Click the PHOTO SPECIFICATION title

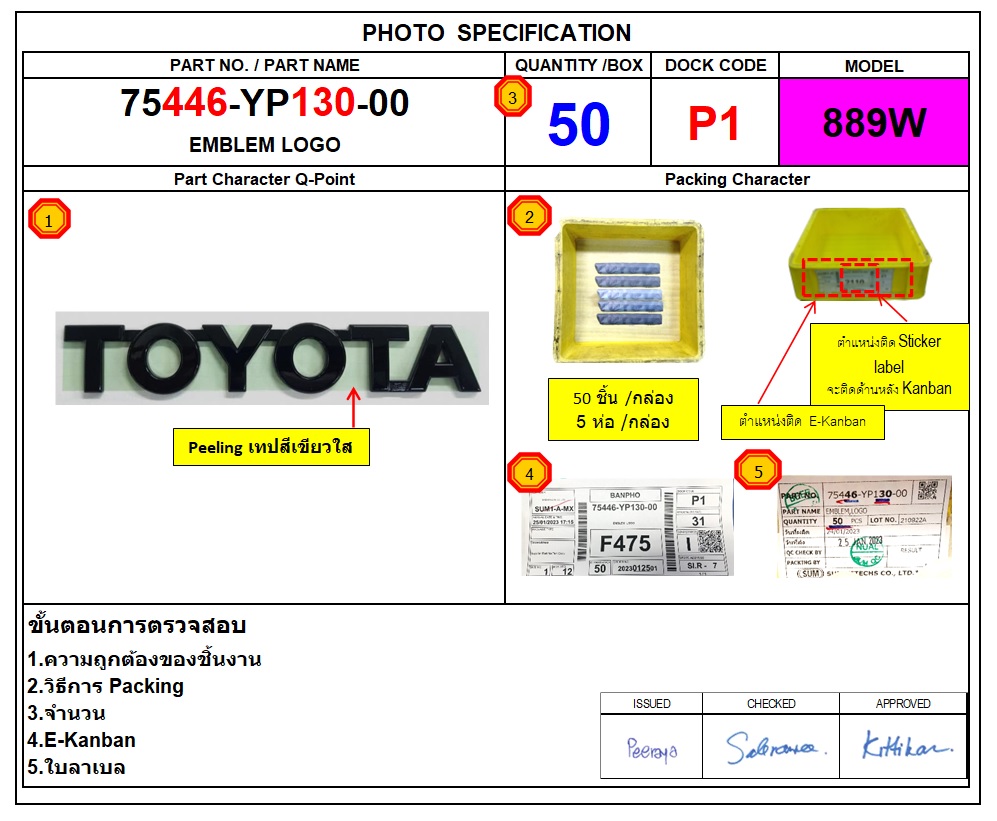point(497,32)
